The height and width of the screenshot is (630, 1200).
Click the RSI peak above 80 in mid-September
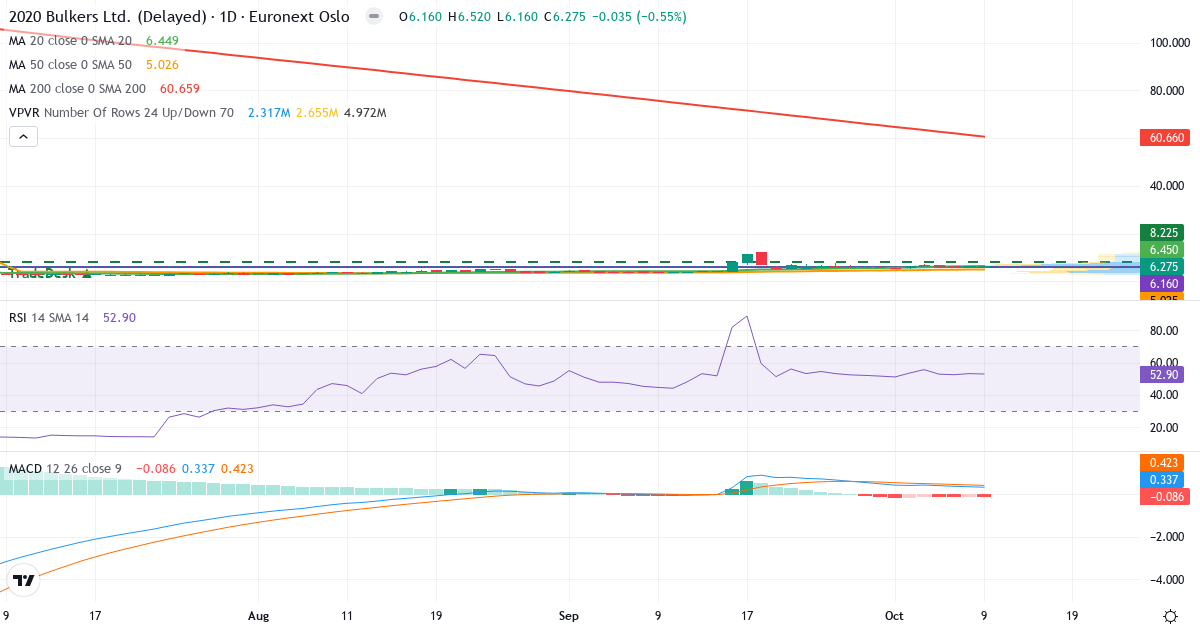coord(746,318)
